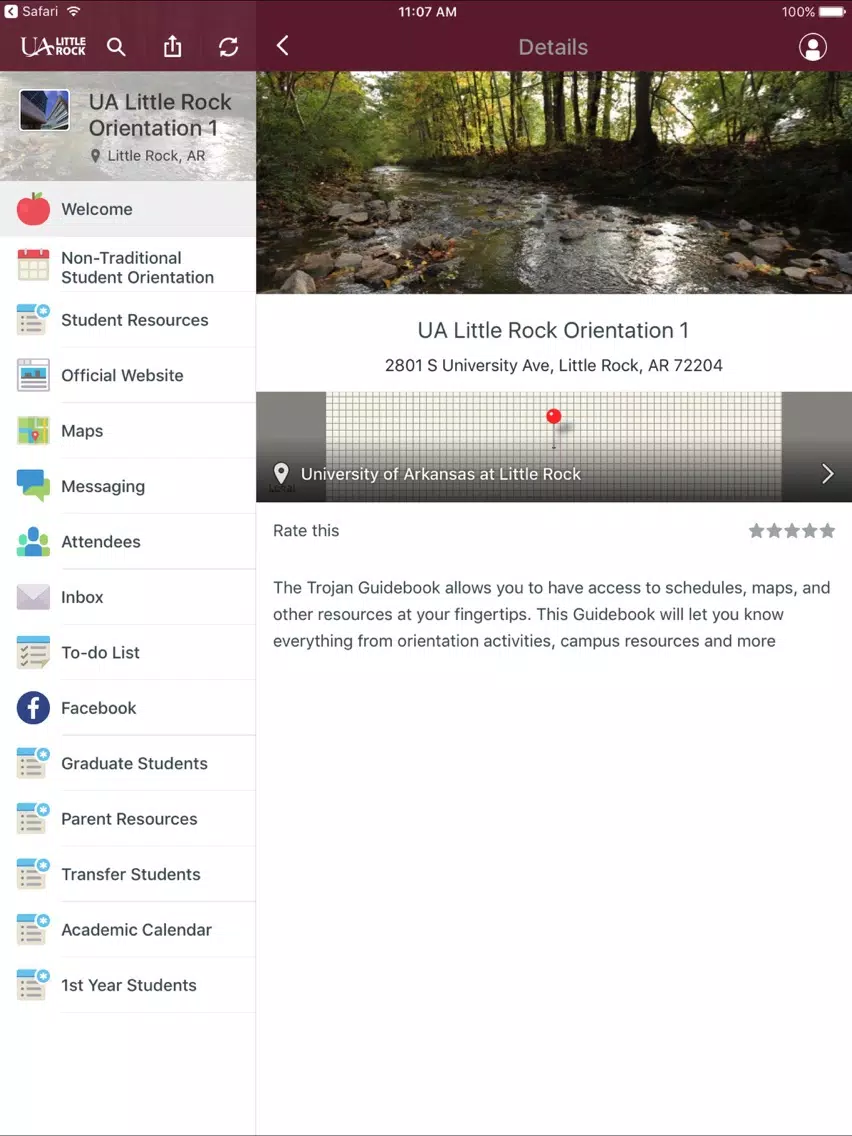Tap the red map pin marker

[x=554, y=427]
